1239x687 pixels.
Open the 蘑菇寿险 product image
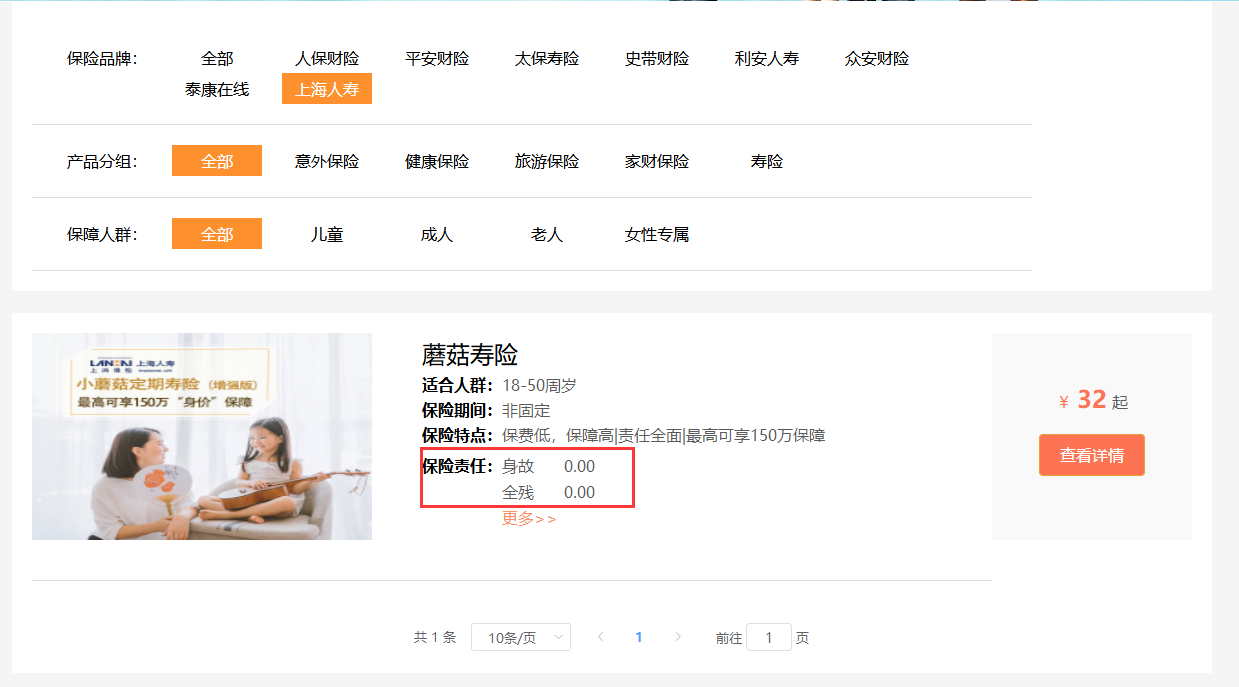click(202, 436)
